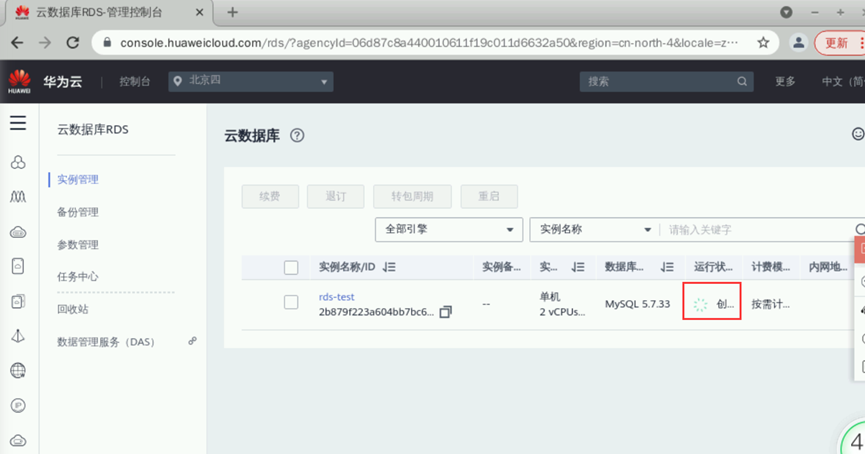Expand the 北京四 region dropdown
This screenshot has width=865, height=454.
pyautogui.click(x=250, y=81)
